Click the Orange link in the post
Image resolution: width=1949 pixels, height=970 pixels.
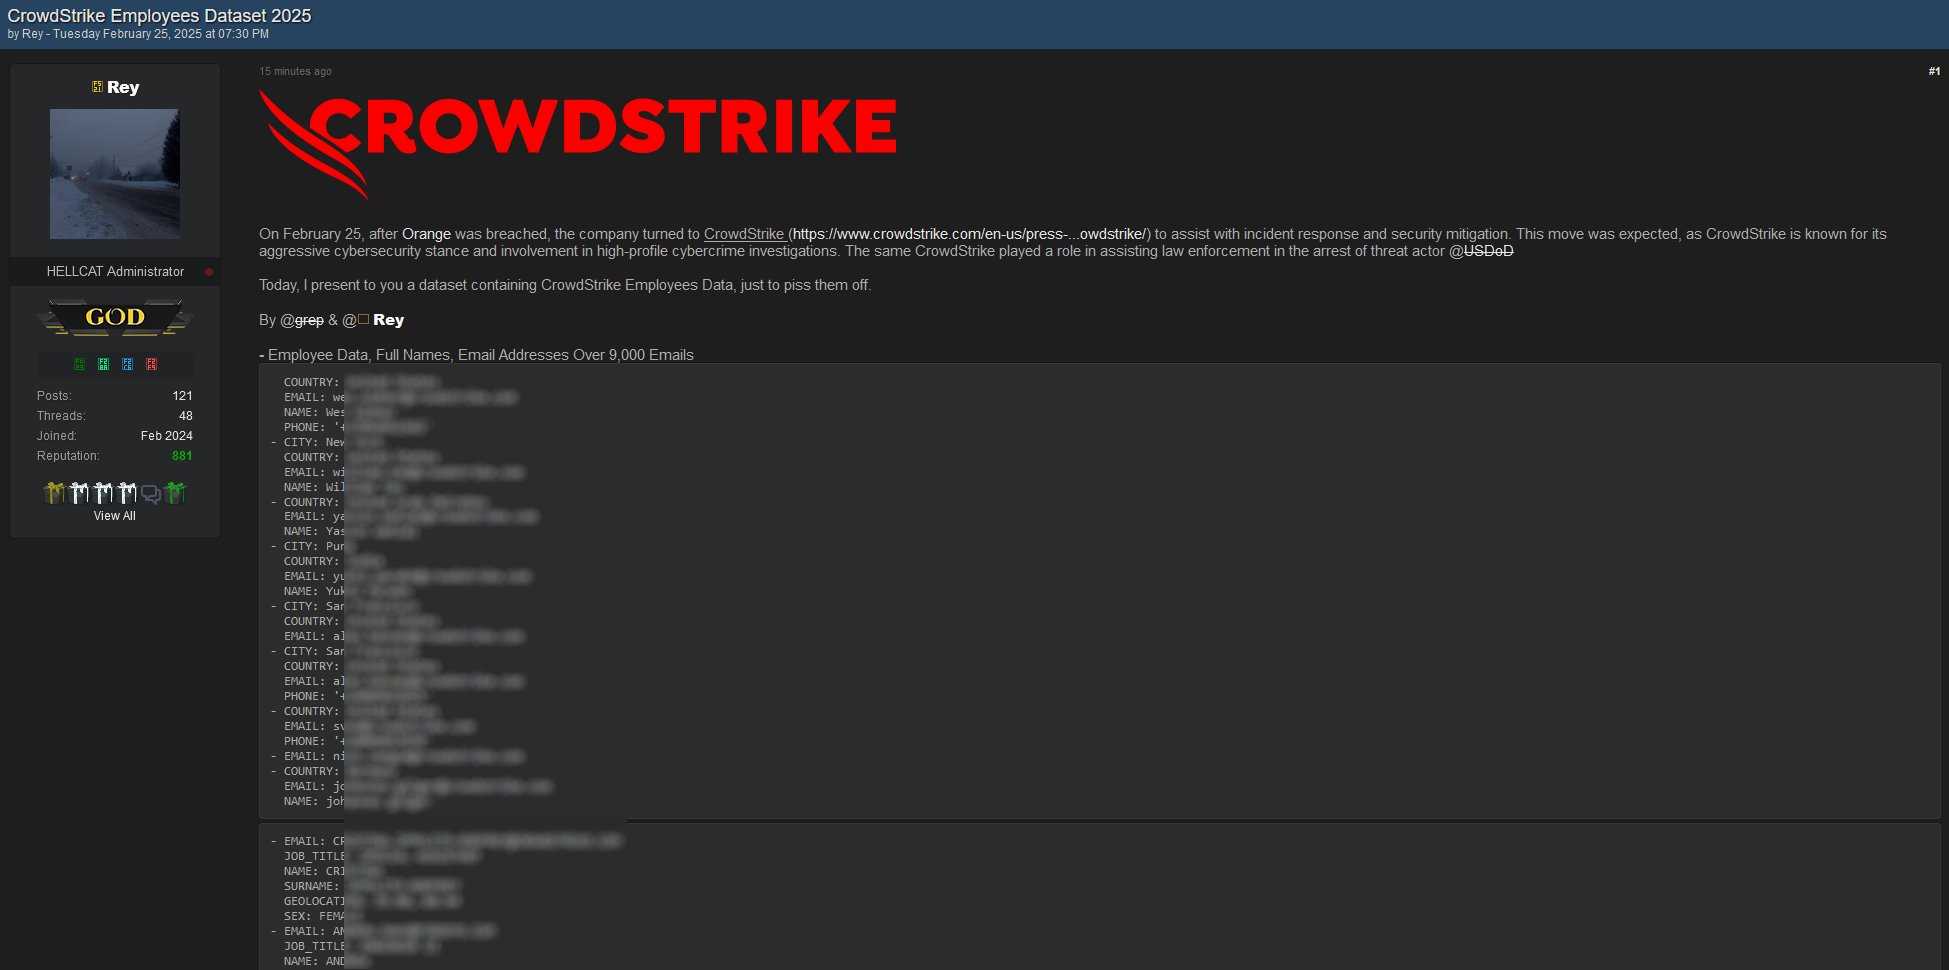pyautogui.click(x=426, y=234)
